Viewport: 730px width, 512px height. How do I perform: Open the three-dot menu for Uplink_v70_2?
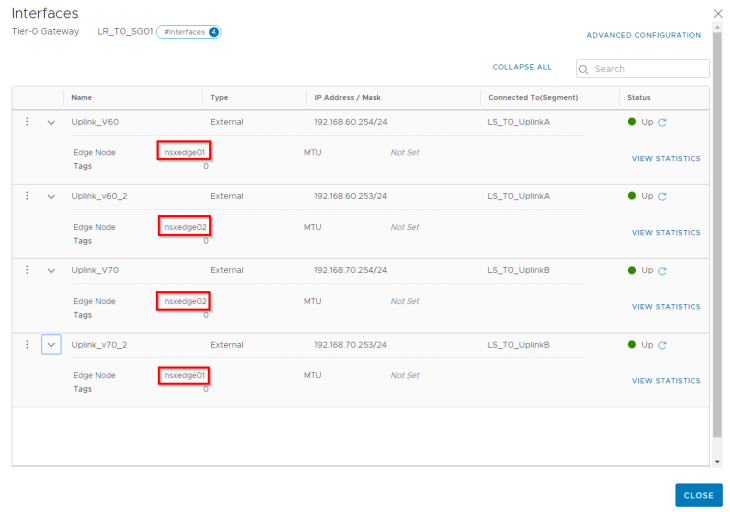tap(27, 344)
